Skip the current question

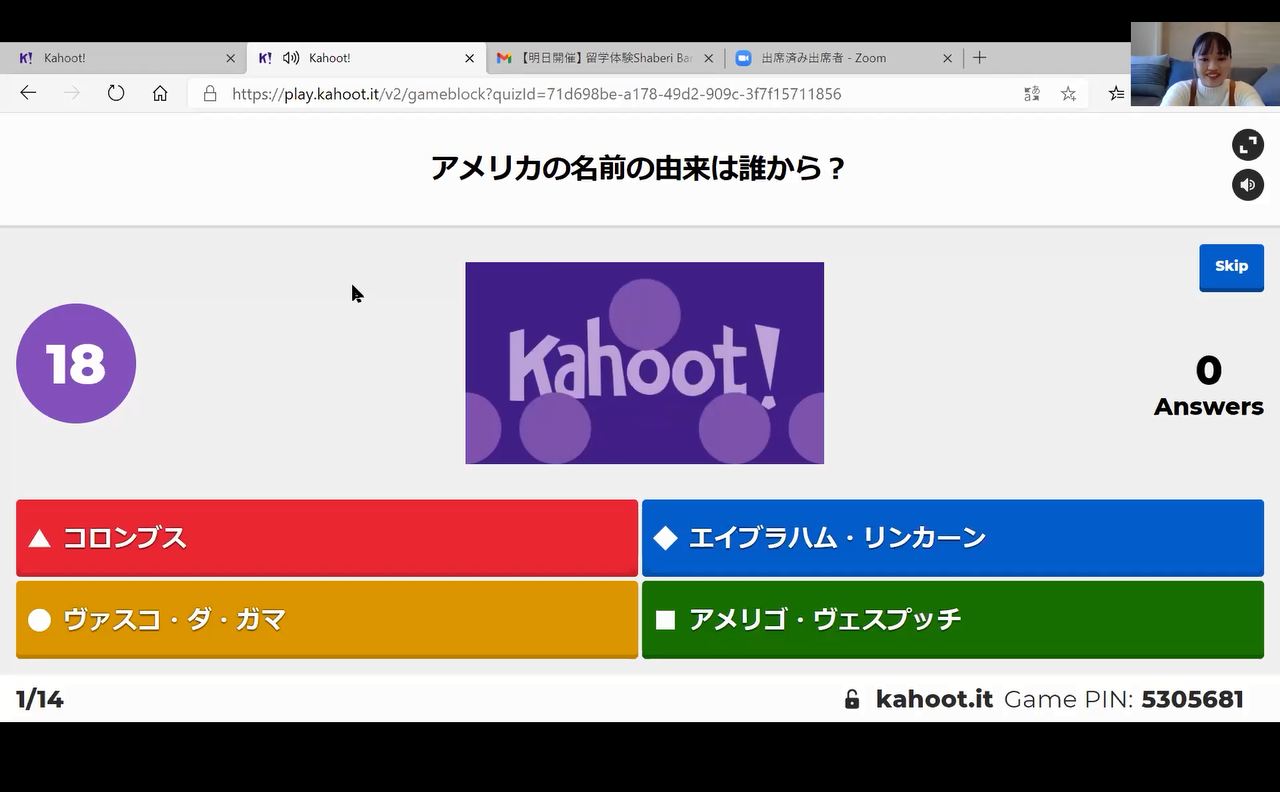pos(1231,267)
